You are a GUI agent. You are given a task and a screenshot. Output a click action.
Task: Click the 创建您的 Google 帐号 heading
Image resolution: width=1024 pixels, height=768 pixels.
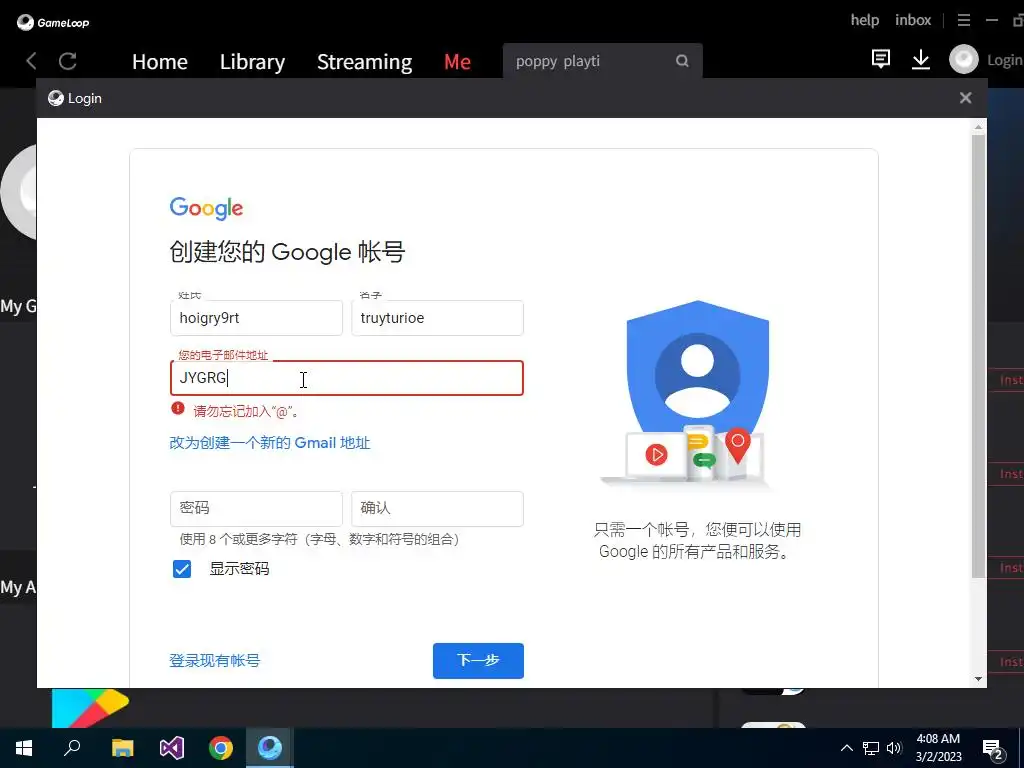[287, 252]
